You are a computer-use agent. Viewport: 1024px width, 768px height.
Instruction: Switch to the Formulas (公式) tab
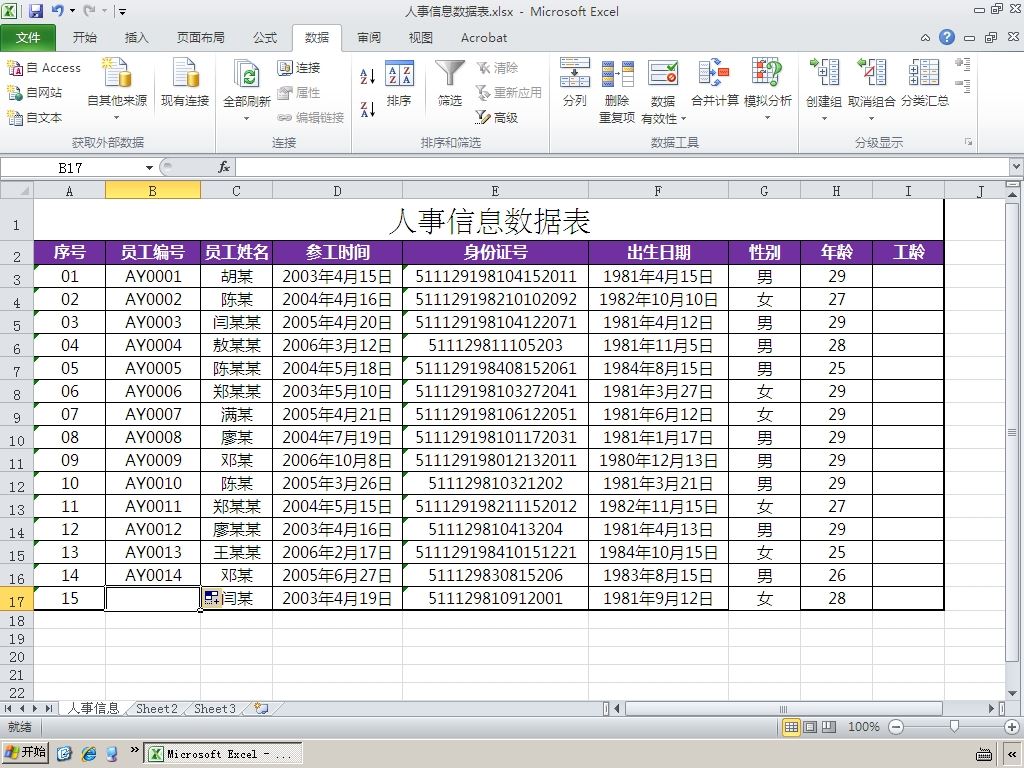[265, 38]
